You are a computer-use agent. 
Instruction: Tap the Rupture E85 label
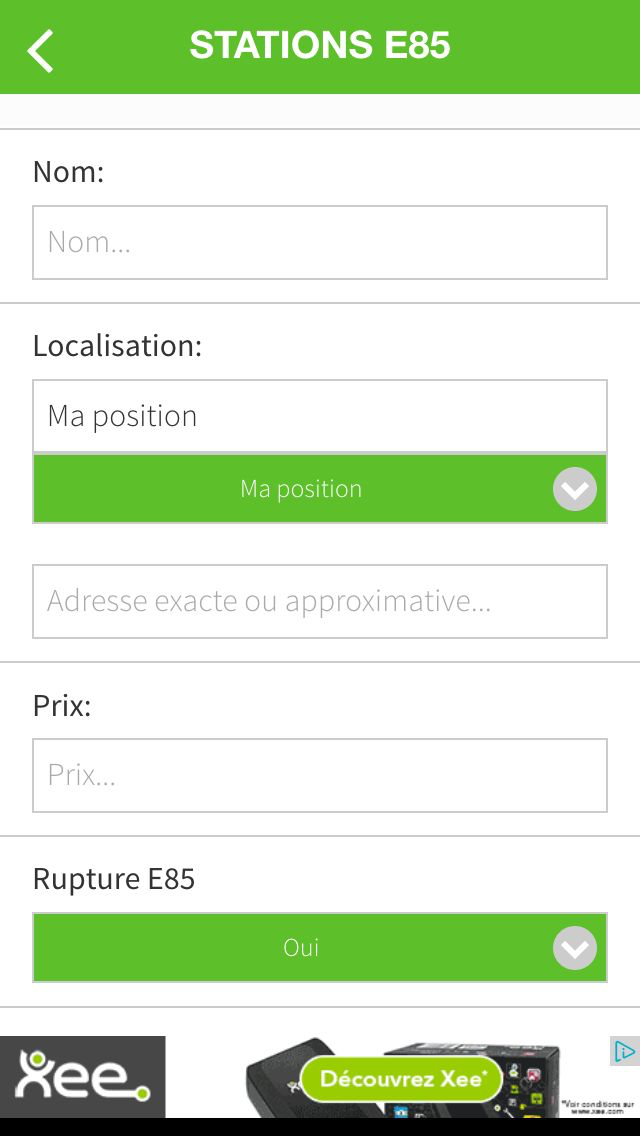point(114,879)
